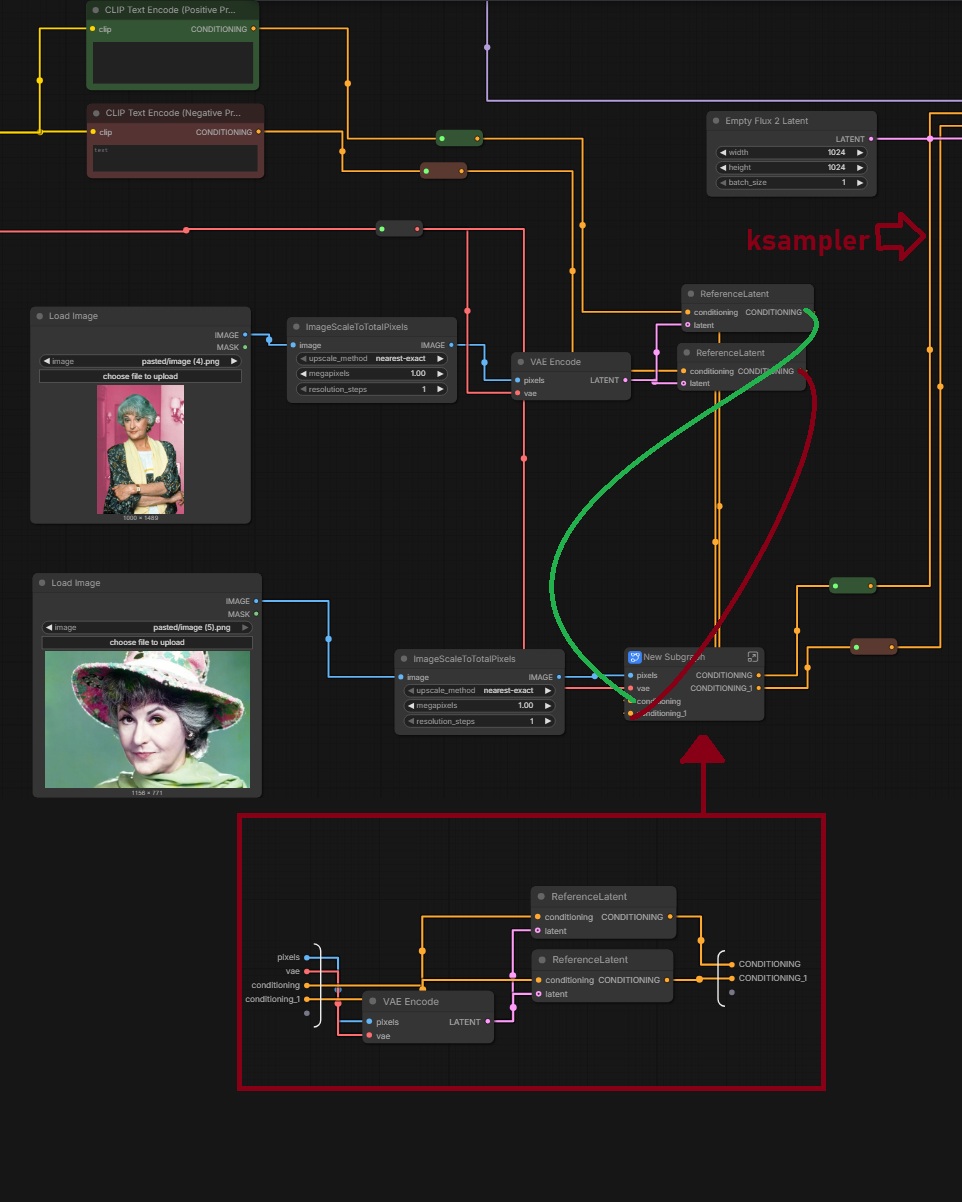This screenshot has height=1202, width=962.
Task: Select previous image before pasted/image (4).png
Action: coord(47,361)
